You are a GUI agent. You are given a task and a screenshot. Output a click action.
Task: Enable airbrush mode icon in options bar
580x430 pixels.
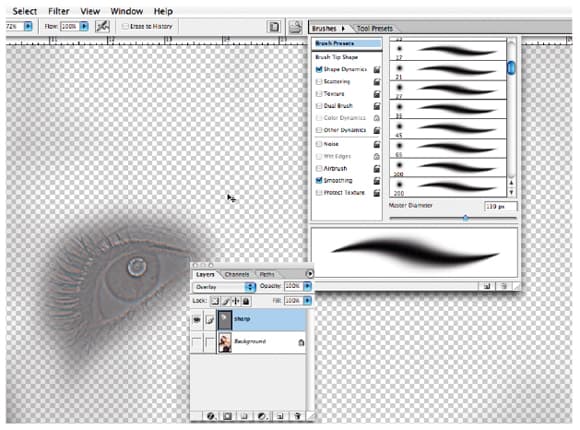coord(102,26)
